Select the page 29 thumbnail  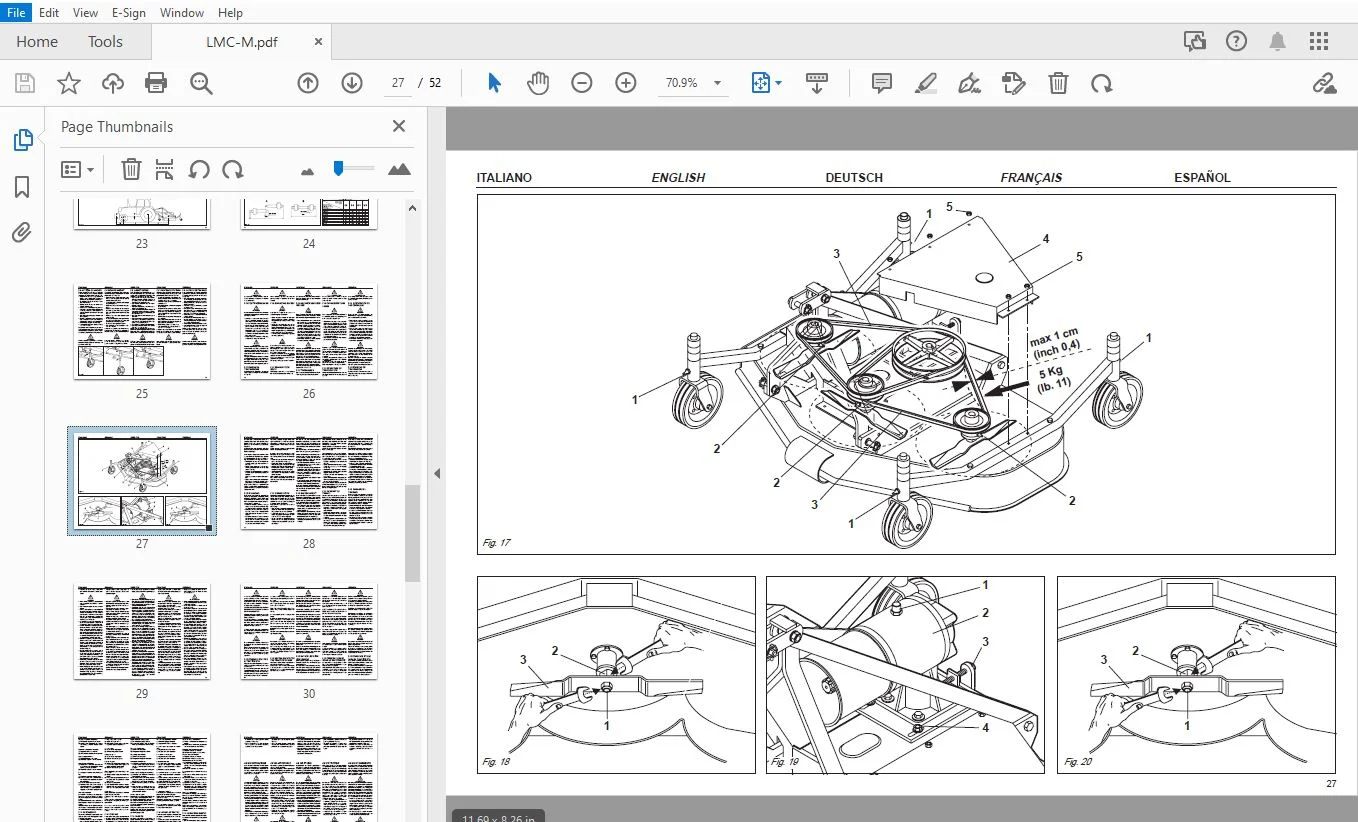142,631
